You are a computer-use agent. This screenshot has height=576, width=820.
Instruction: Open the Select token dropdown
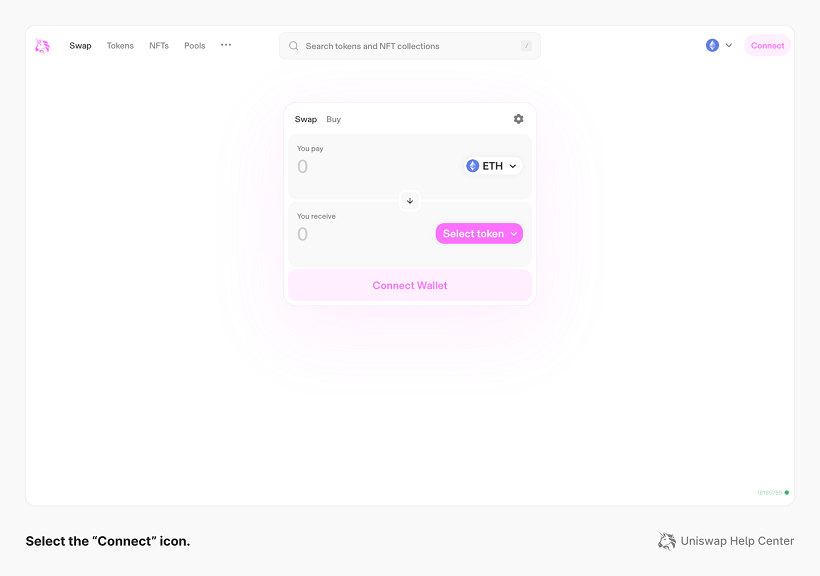click(x=479, y=234)
